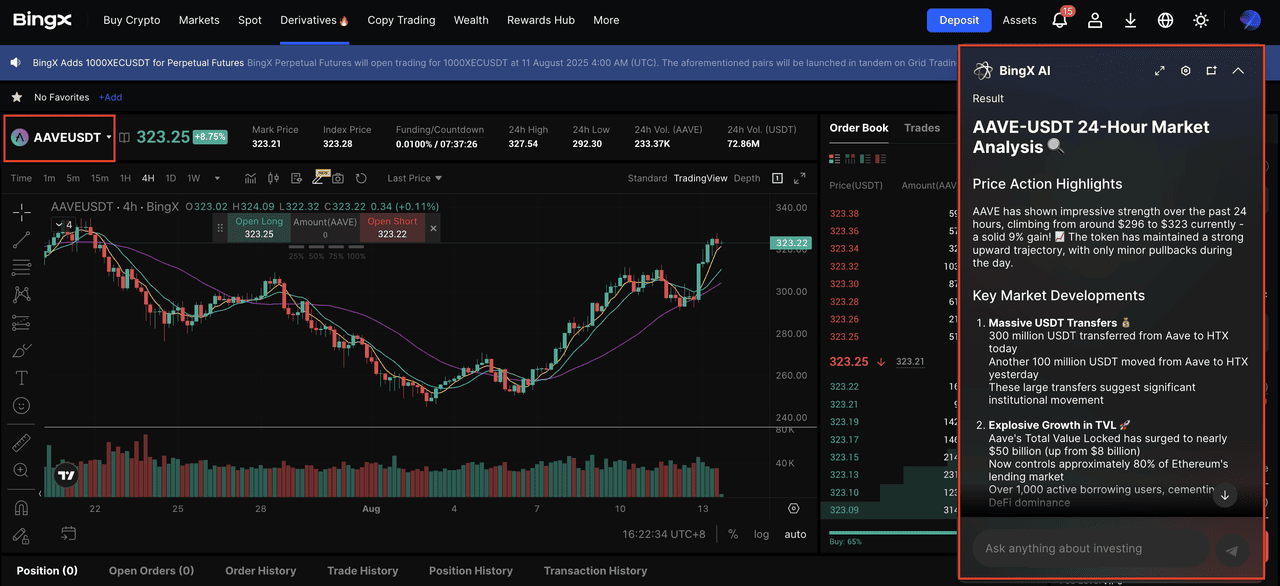
Task: Select the 1D timeframe
Action: click(170, 178)
